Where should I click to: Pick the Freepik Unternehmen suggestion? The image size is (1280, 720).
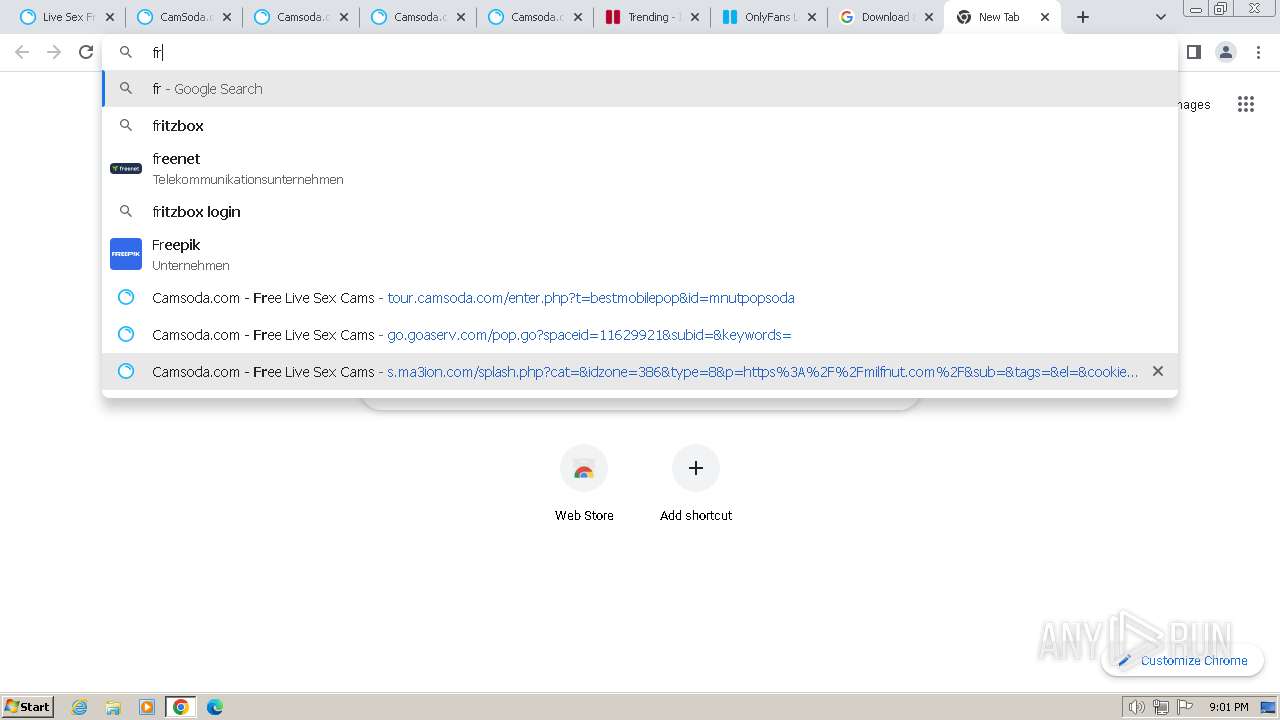[640, 254]
